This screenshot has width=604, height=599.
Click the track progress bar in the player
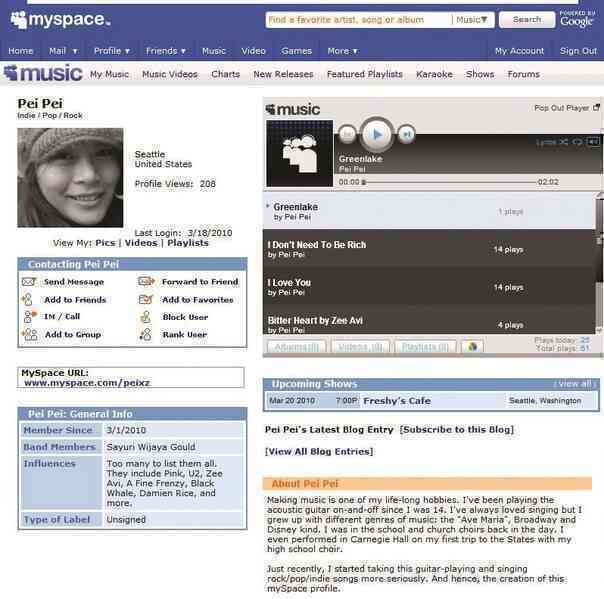[449, 182]
